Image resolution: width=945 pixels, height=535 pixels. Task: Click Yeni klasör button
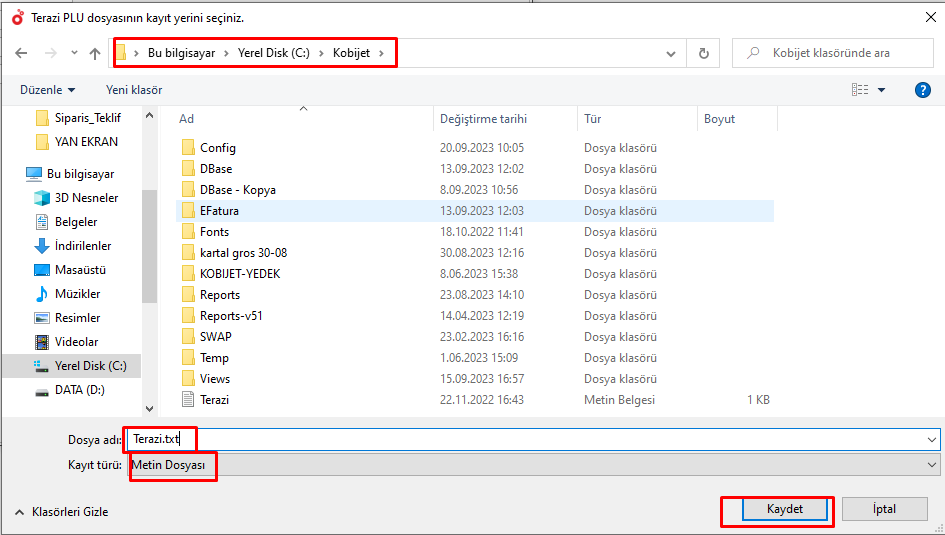coord(134,90)
